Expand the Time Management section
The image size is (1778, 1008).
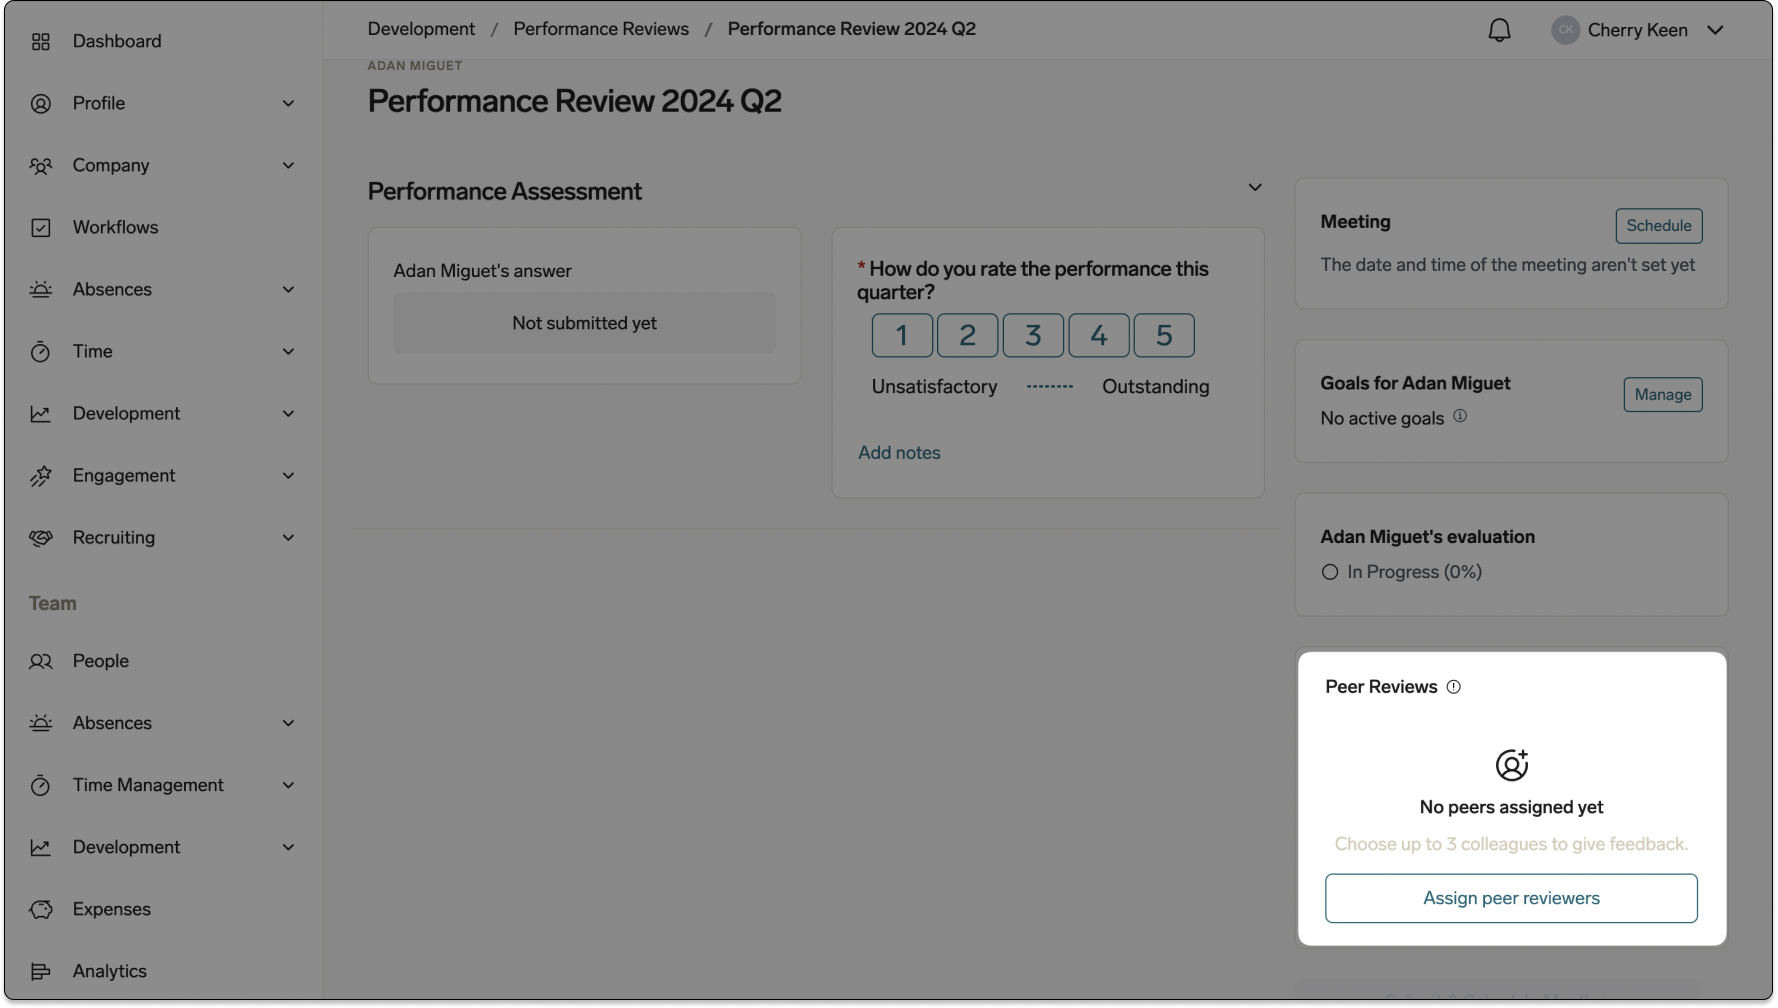tap(288, 785)
